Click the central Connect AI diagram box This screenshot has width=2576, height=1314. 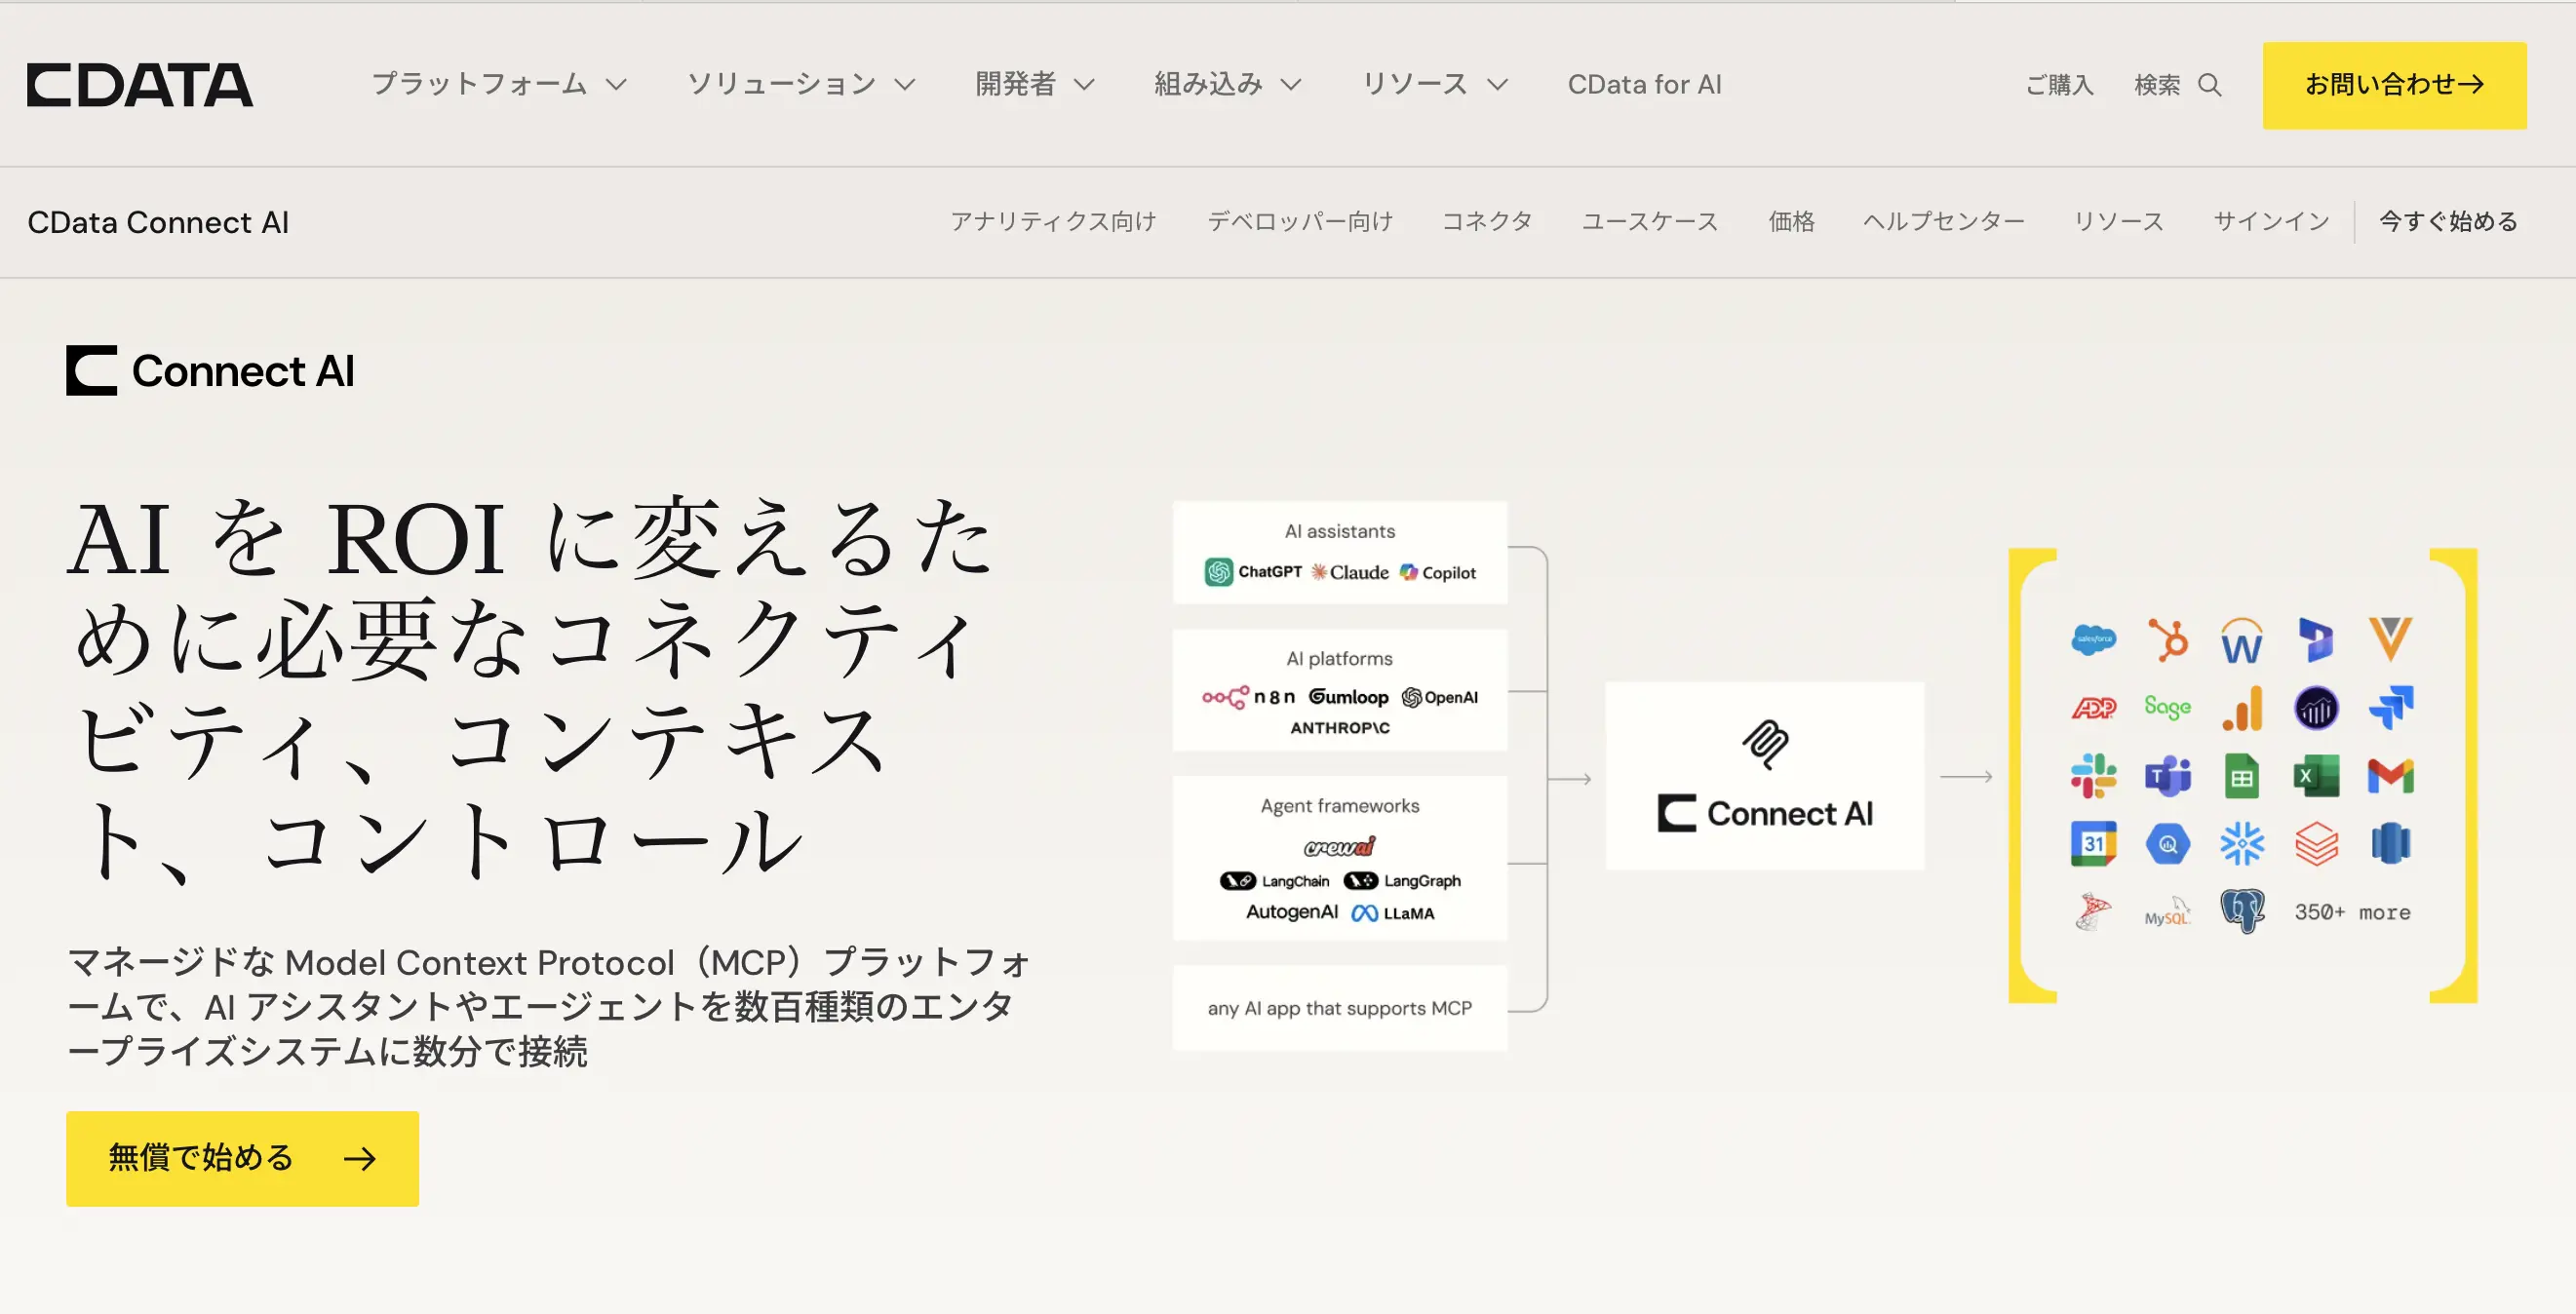coord(1764,776)
